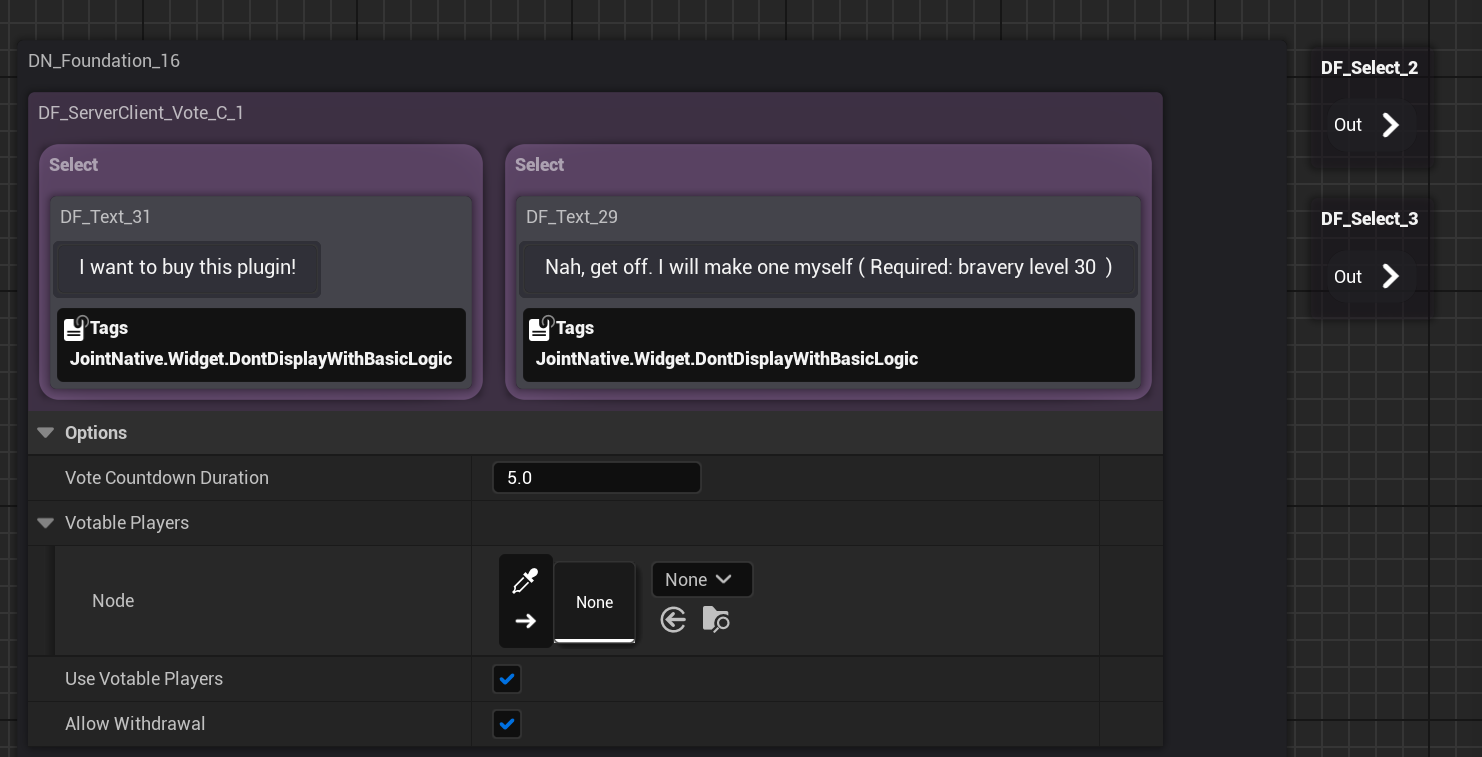Click the Out pin arrow on DF_Select_2
Screen dimensions: 1482x757
click(1390, 125)
